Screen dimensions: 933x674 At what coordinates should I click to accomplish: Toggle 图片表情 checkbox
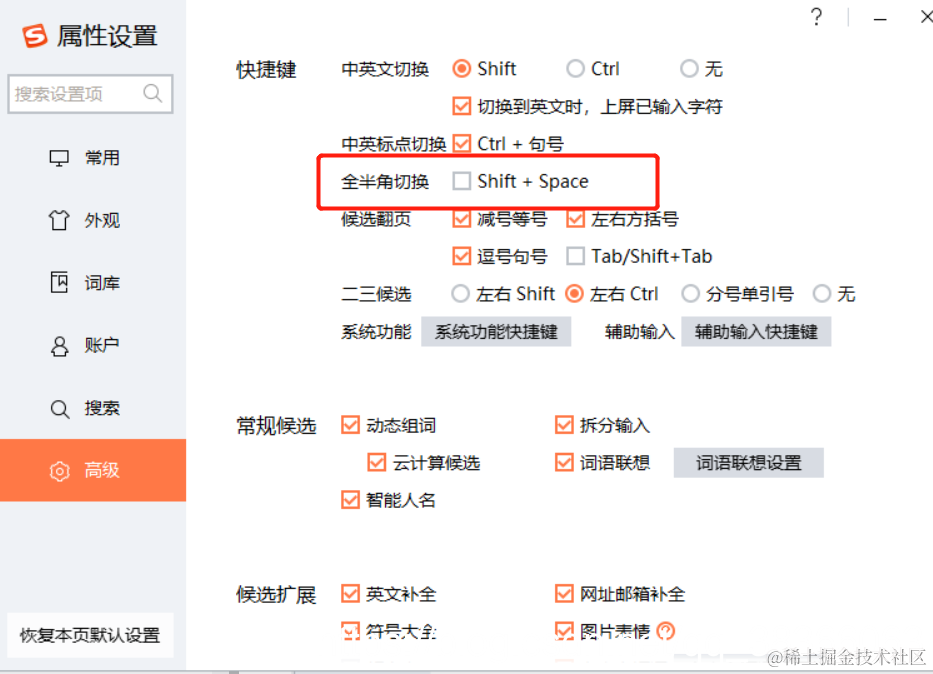(x=564, y=631)
